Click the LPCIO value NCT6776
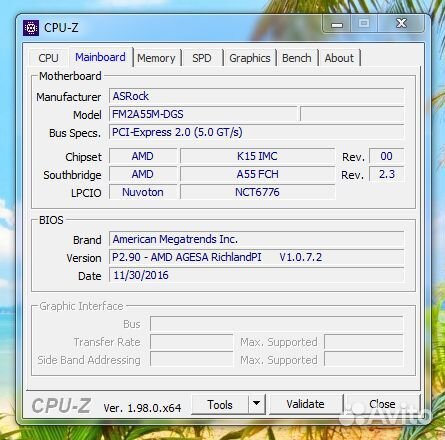This screenshot has height=440, width=445. [x=257, y=192]
